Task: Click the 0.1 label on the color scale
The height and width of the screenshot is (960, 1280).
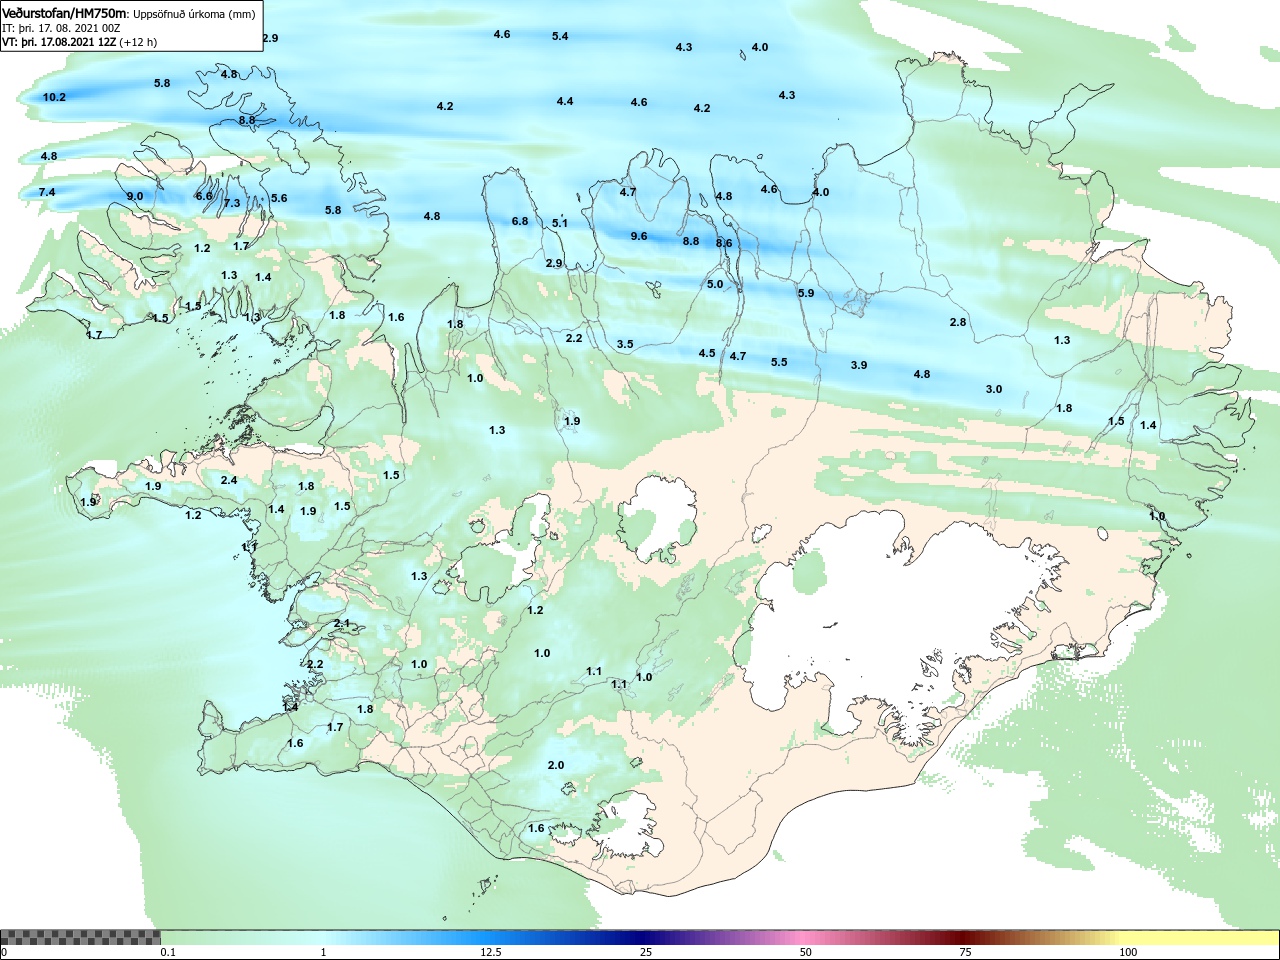Action: click(x=169, y=952)
